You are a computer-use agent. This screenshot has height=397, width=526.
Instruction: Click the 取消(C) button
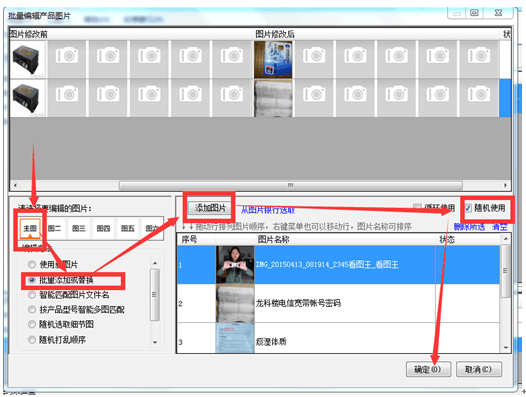click(479, 369)
